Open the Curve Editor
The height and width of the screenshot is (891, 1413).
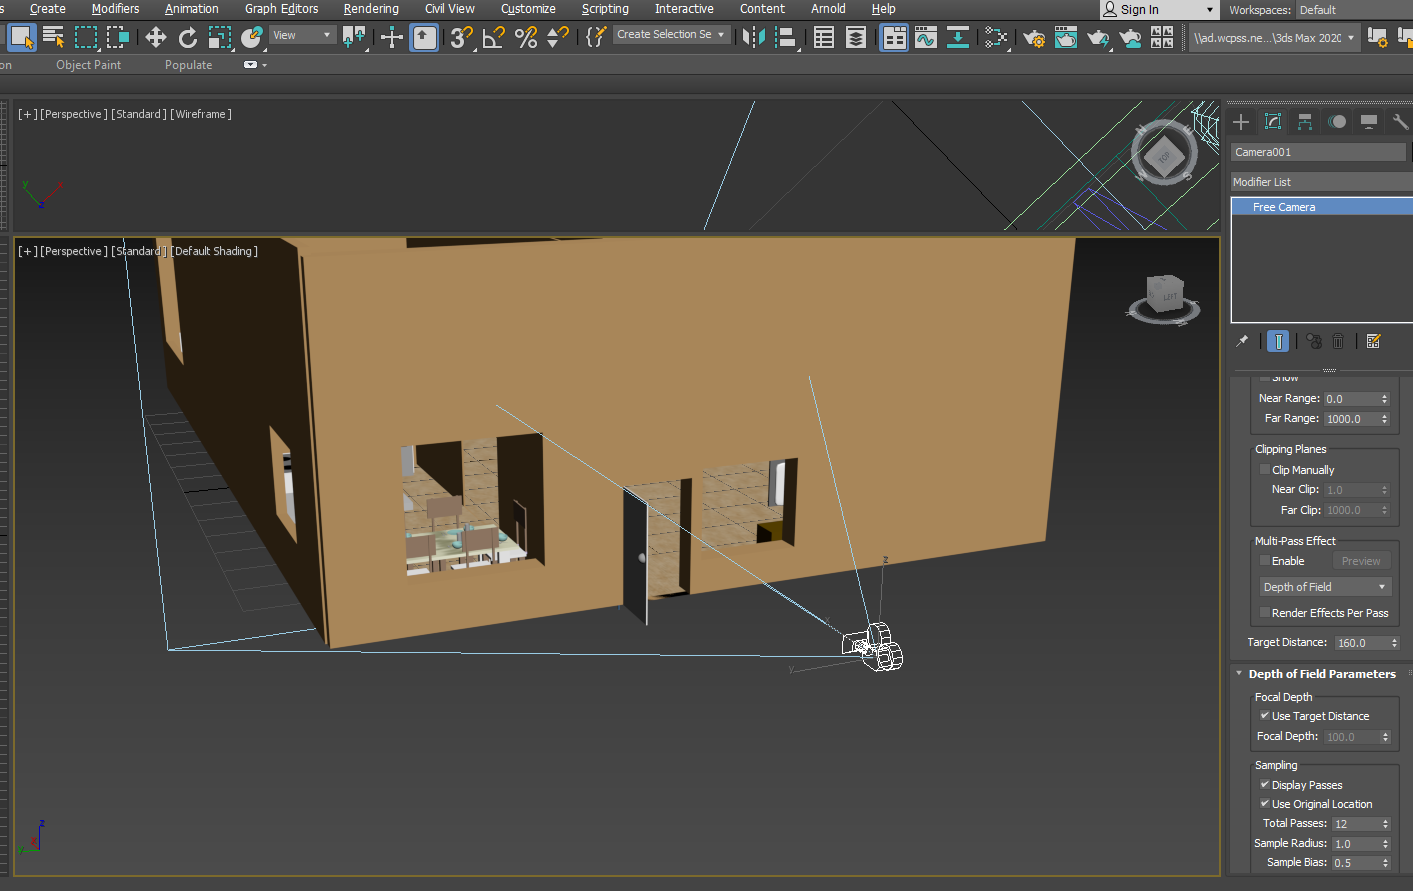coord(926,38)
